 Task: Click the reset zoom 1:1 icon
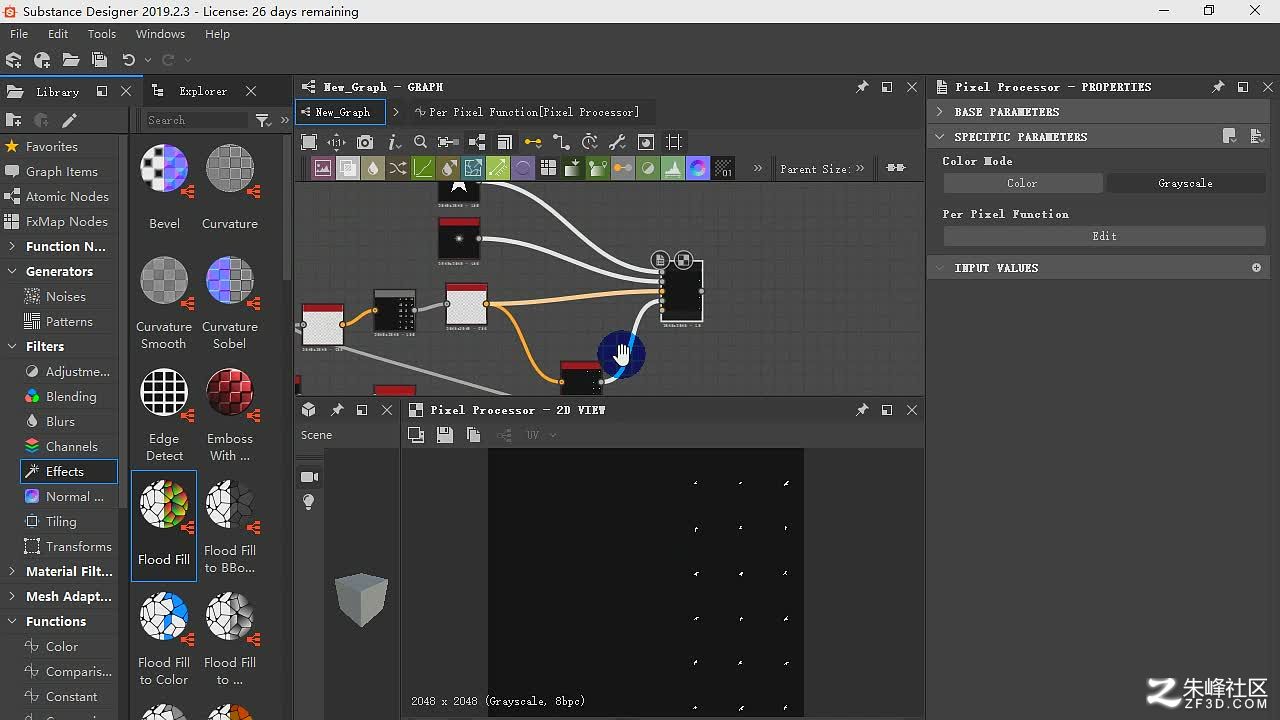(337, 142)
